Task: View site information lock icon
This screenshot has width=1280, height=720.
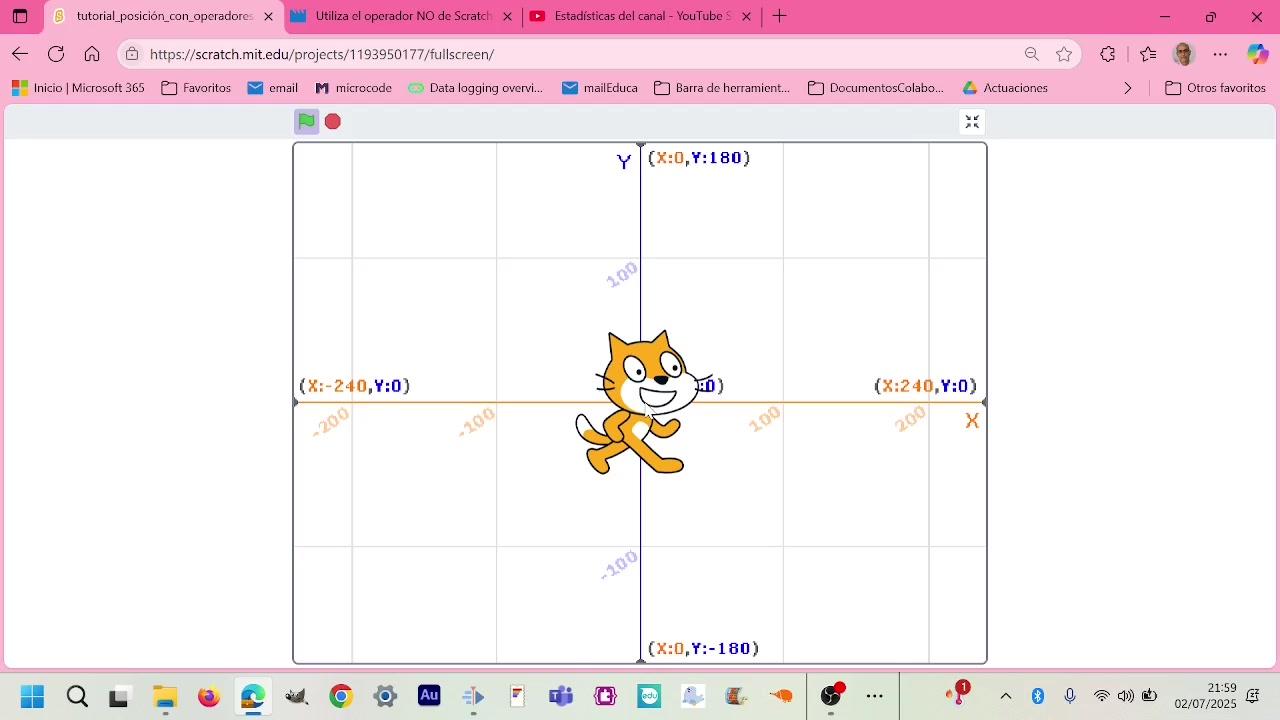Action: click(x=132, y=54)
